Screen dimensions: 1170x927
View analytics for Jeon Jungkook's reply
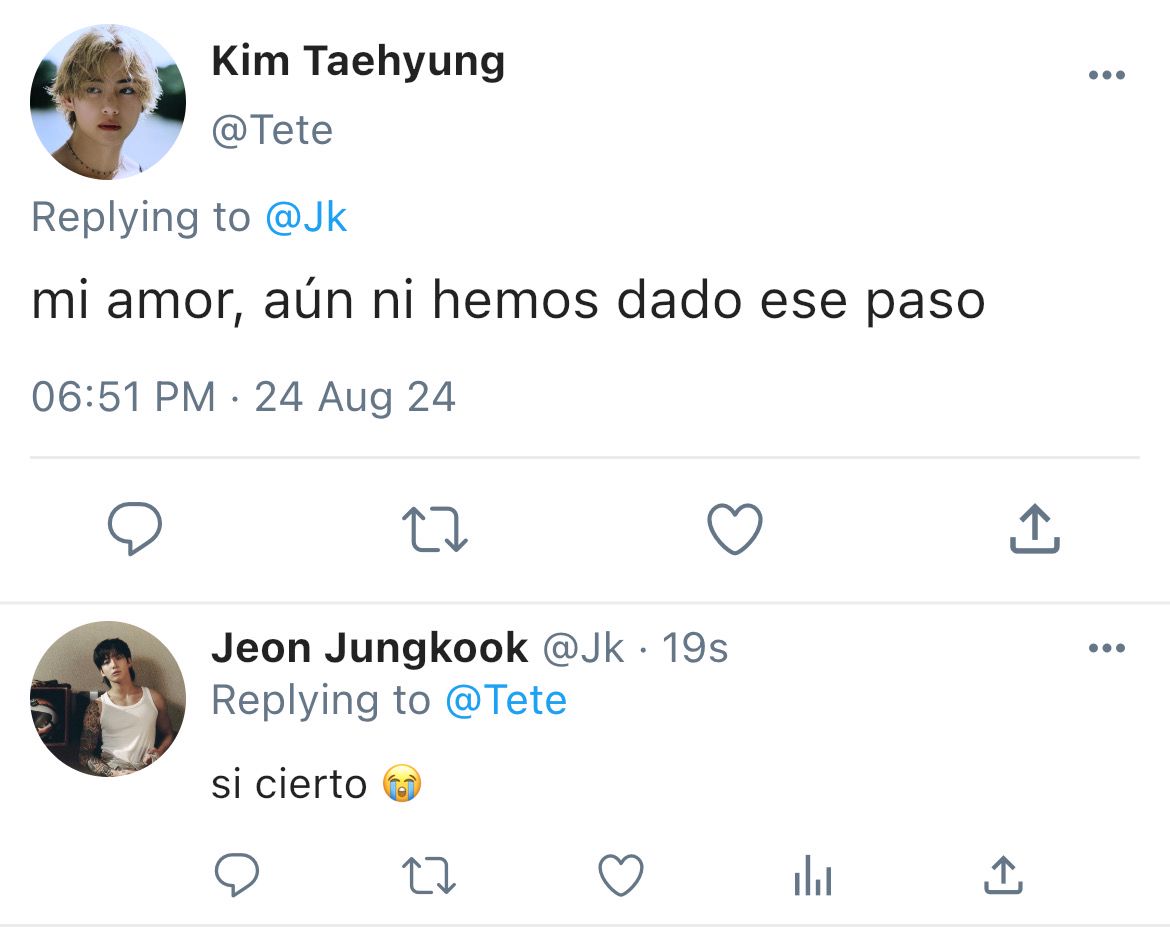coord(813,874)
